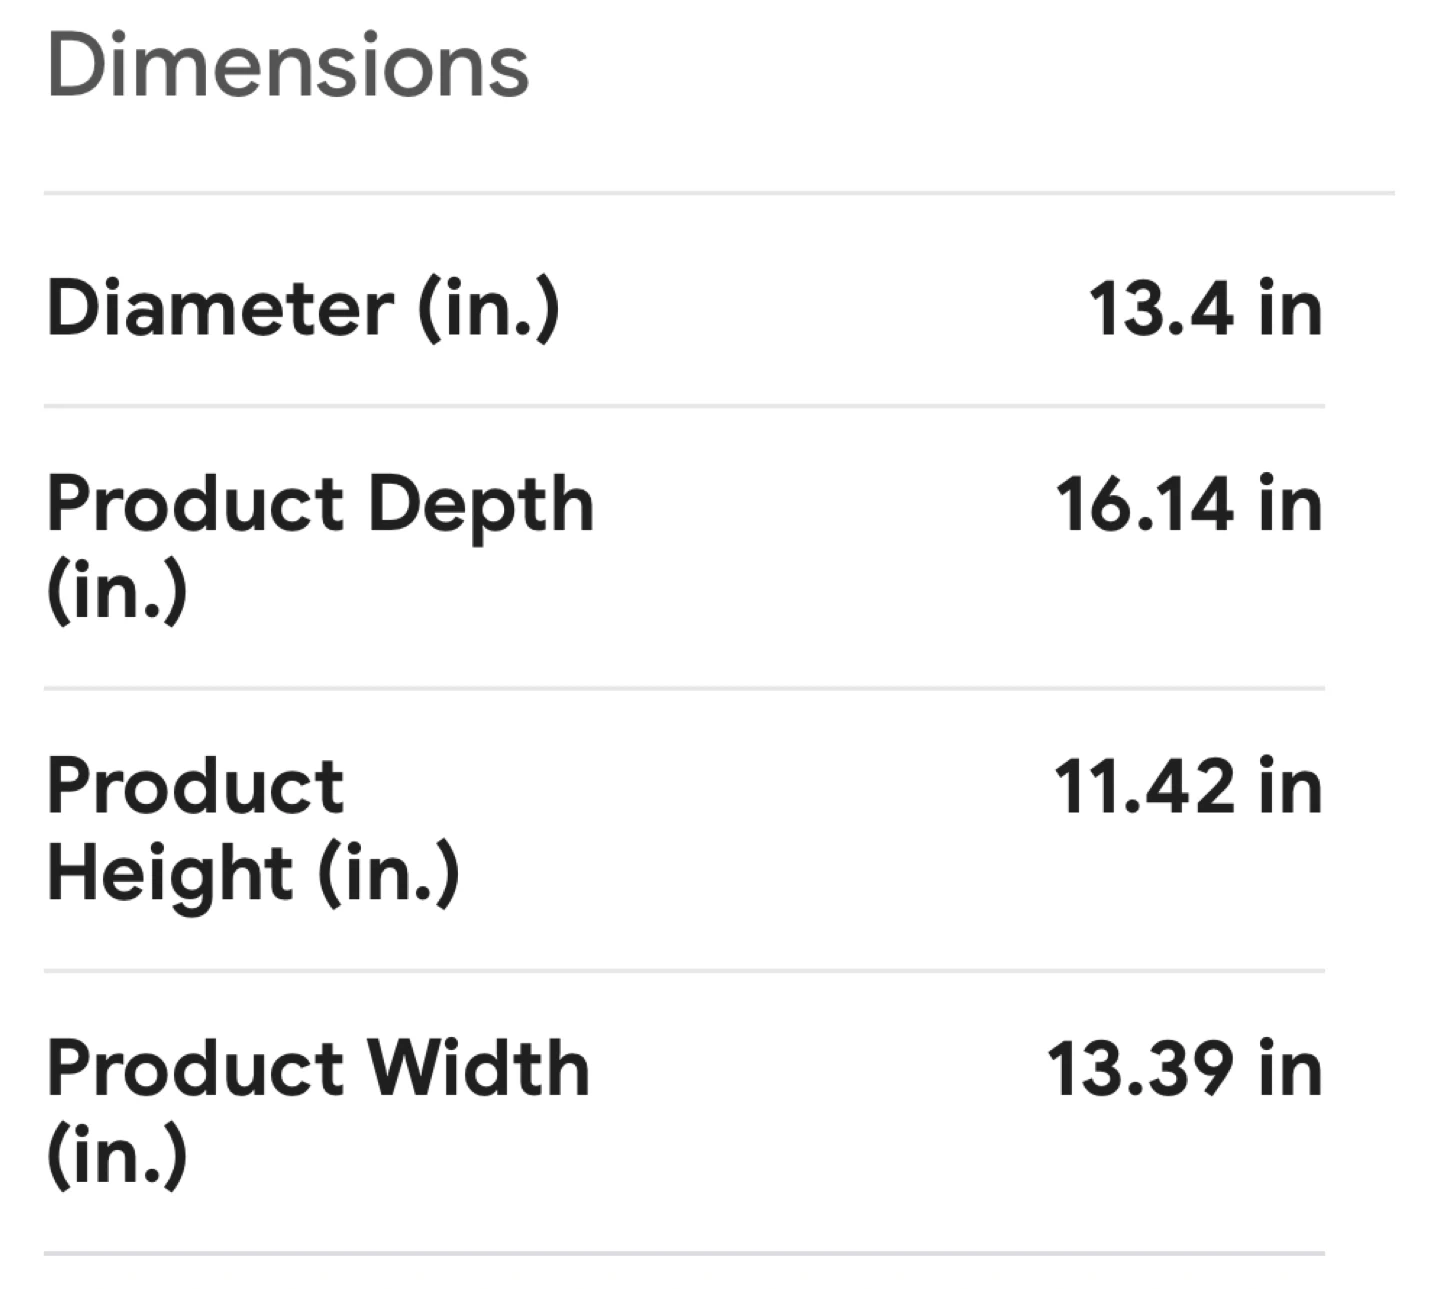
Task: Click divider between Diameter and Product Depth
Action: pos(684,407)
